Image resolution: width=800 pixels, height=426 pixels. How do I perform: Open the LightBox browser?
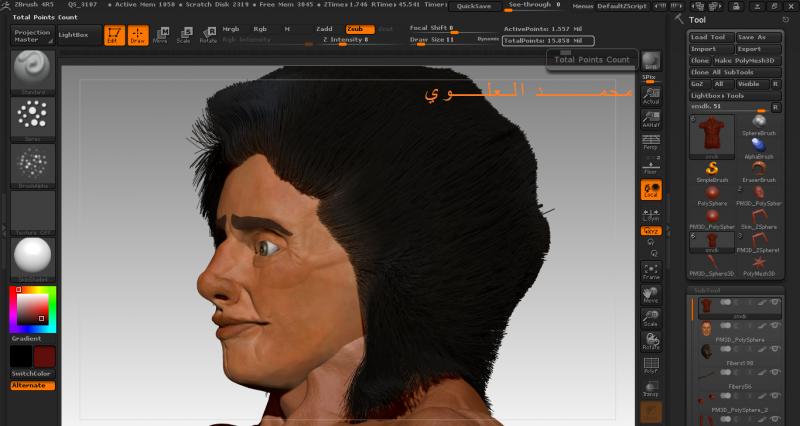79,35
